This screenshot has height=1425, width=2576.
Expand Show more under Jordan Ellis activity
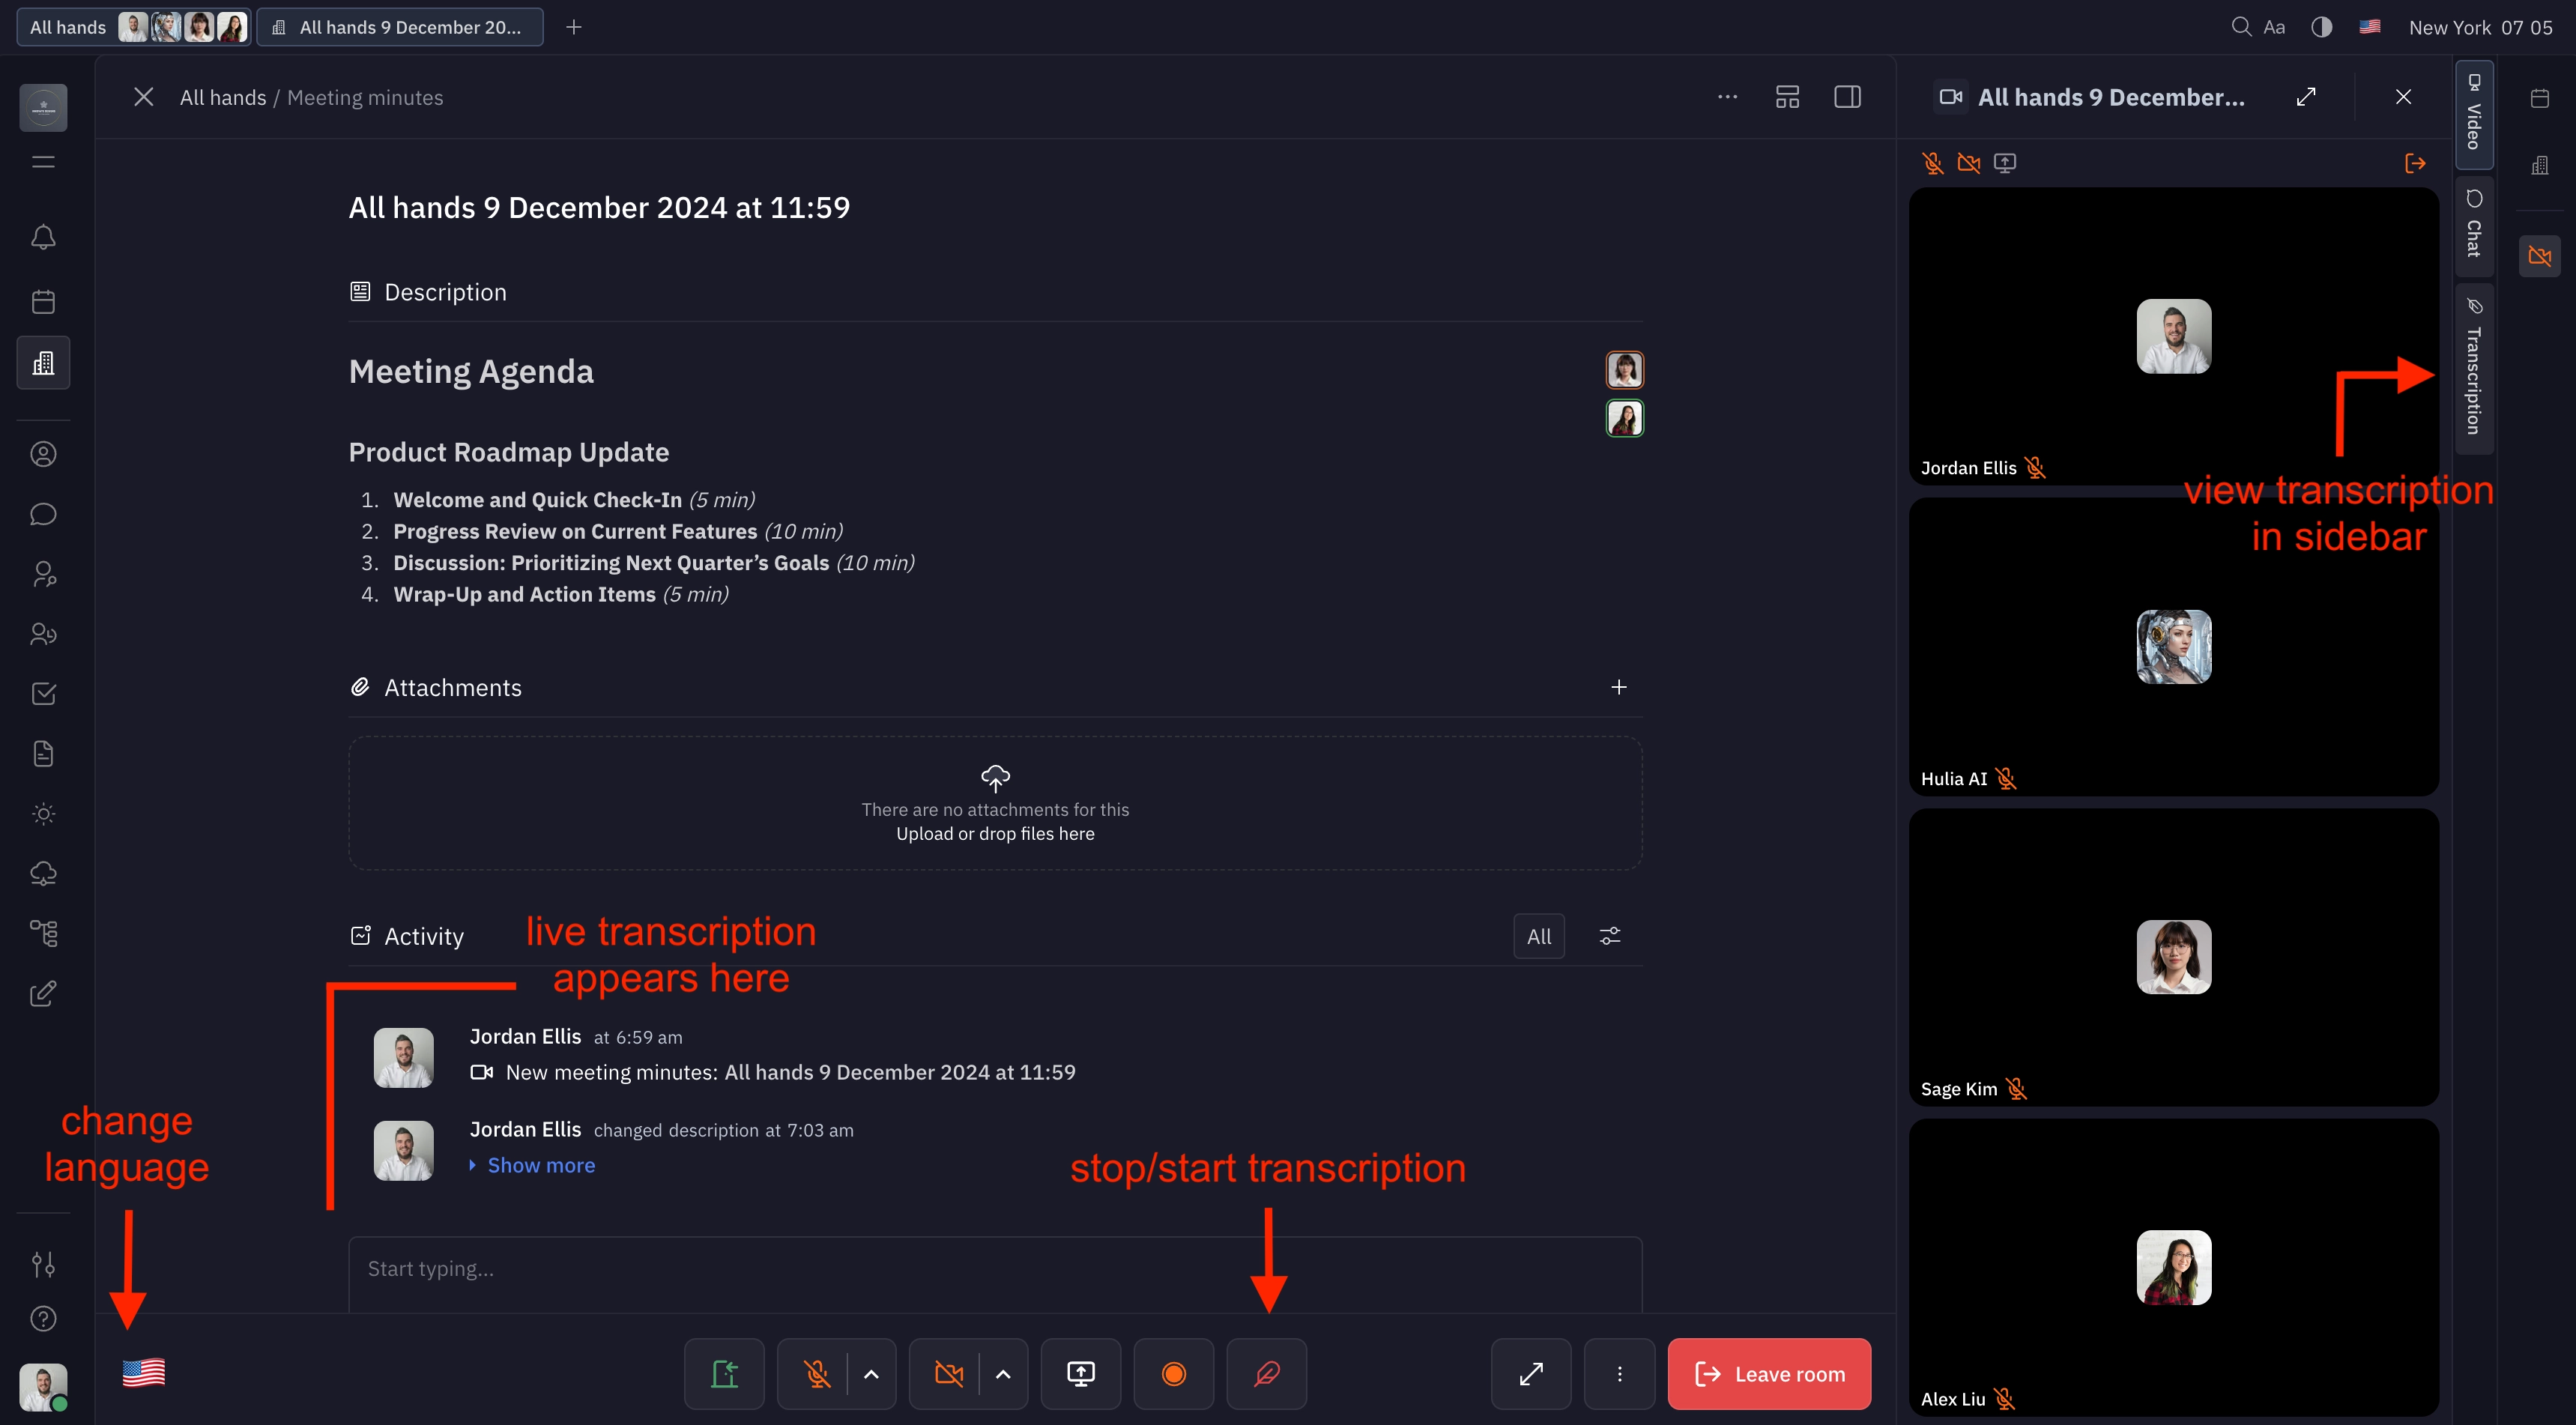point(540,1164)
